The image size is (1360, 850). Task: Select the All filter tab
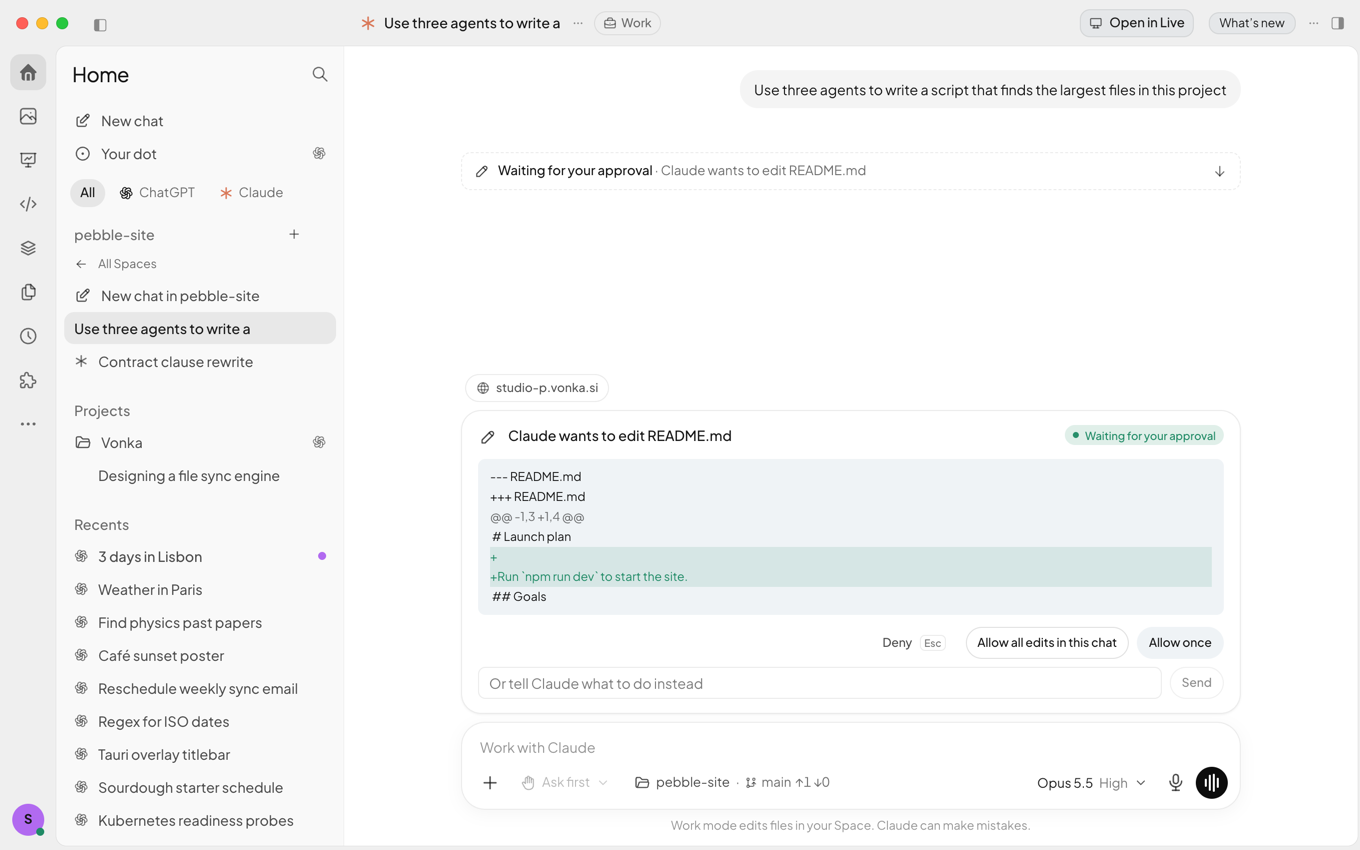coord(88,192)
